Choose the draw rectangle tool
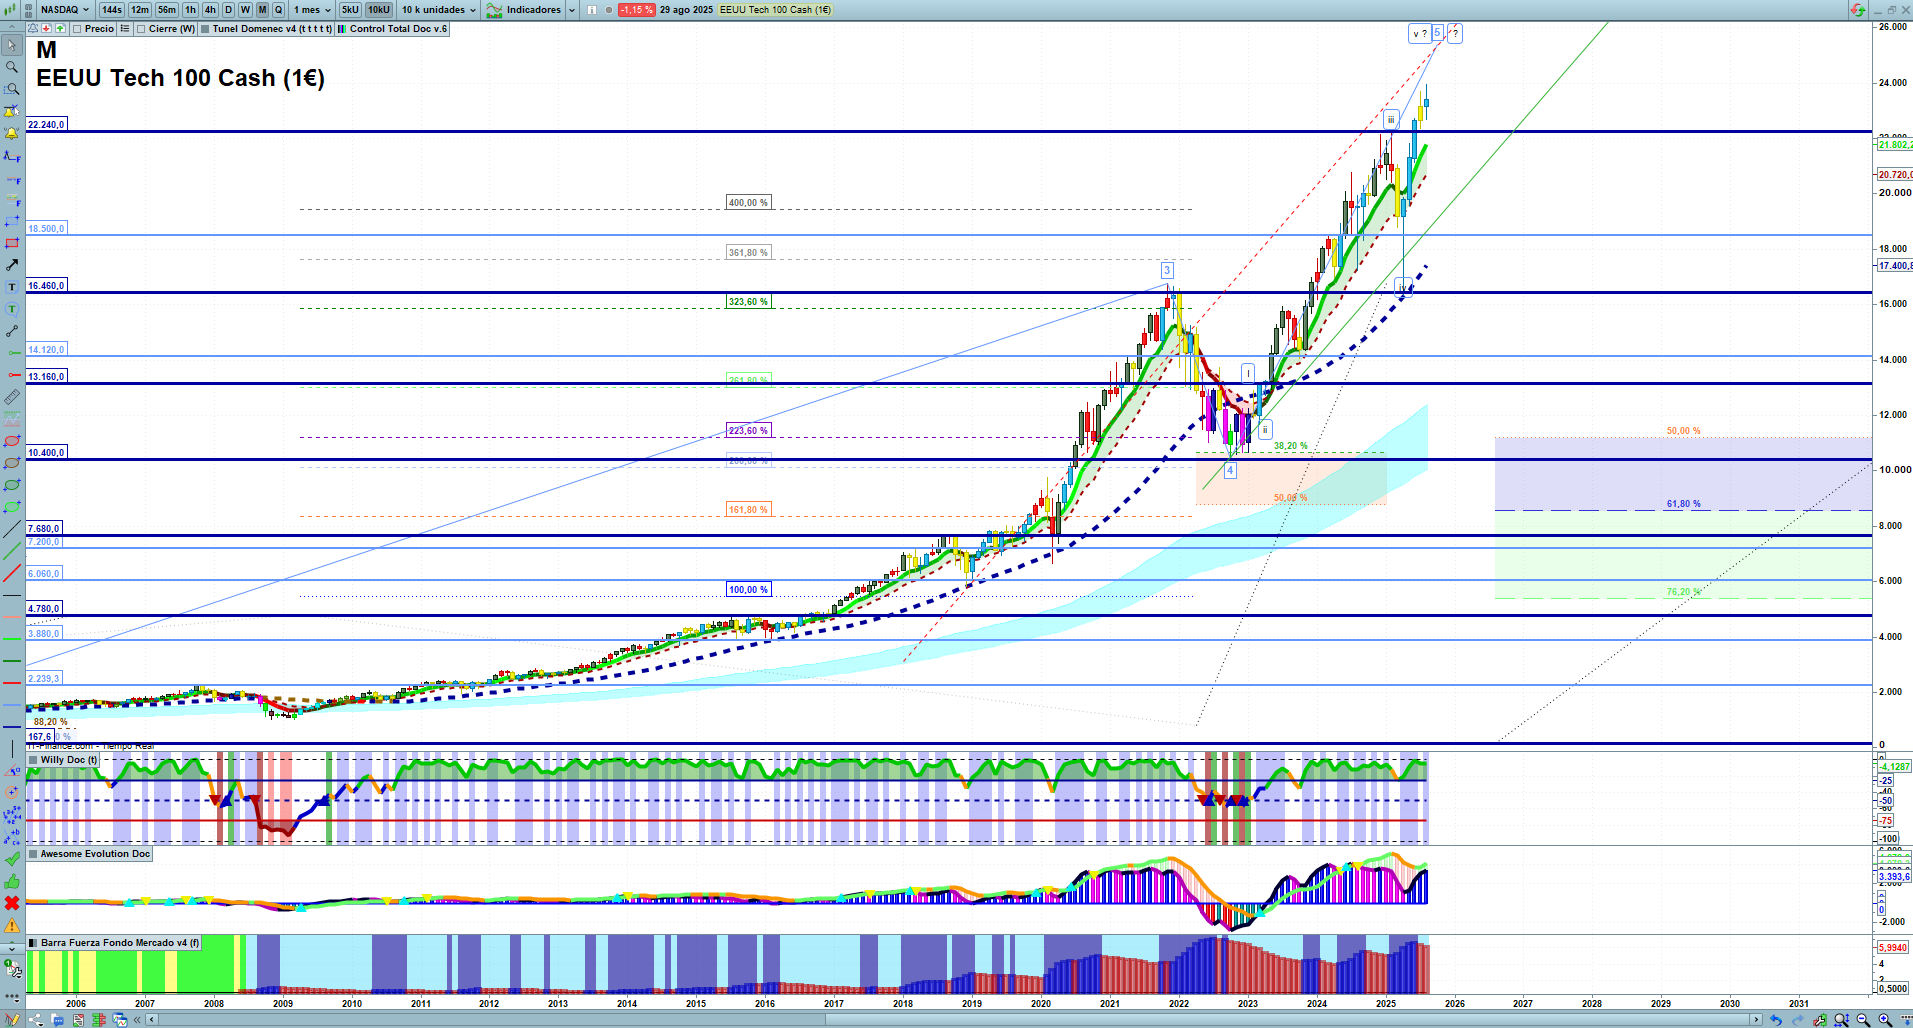Screen dimensions: 1913x1028 pos(12,221)
